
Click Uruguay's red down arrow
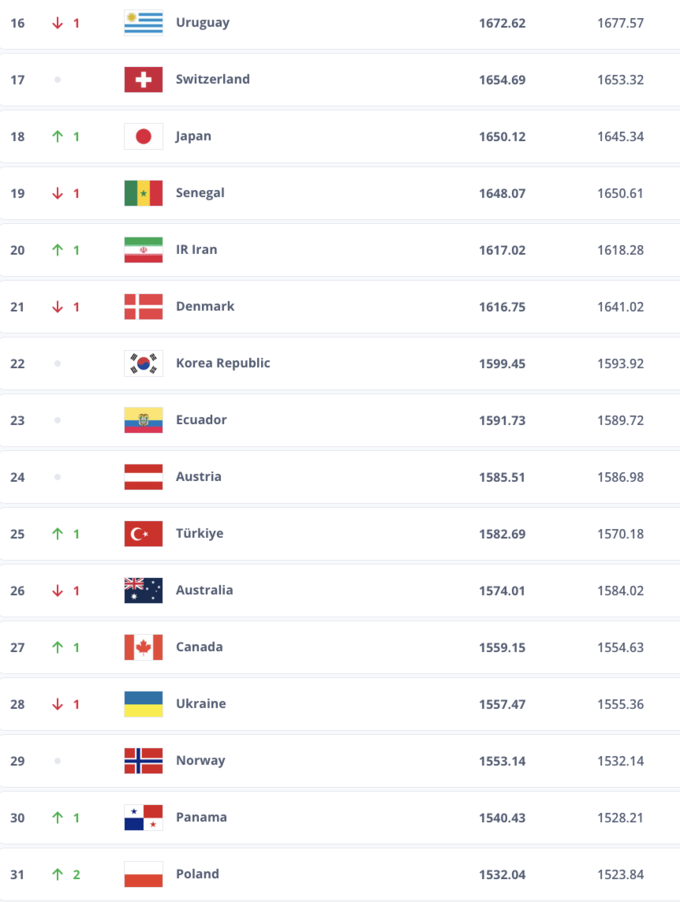(58, 22)
